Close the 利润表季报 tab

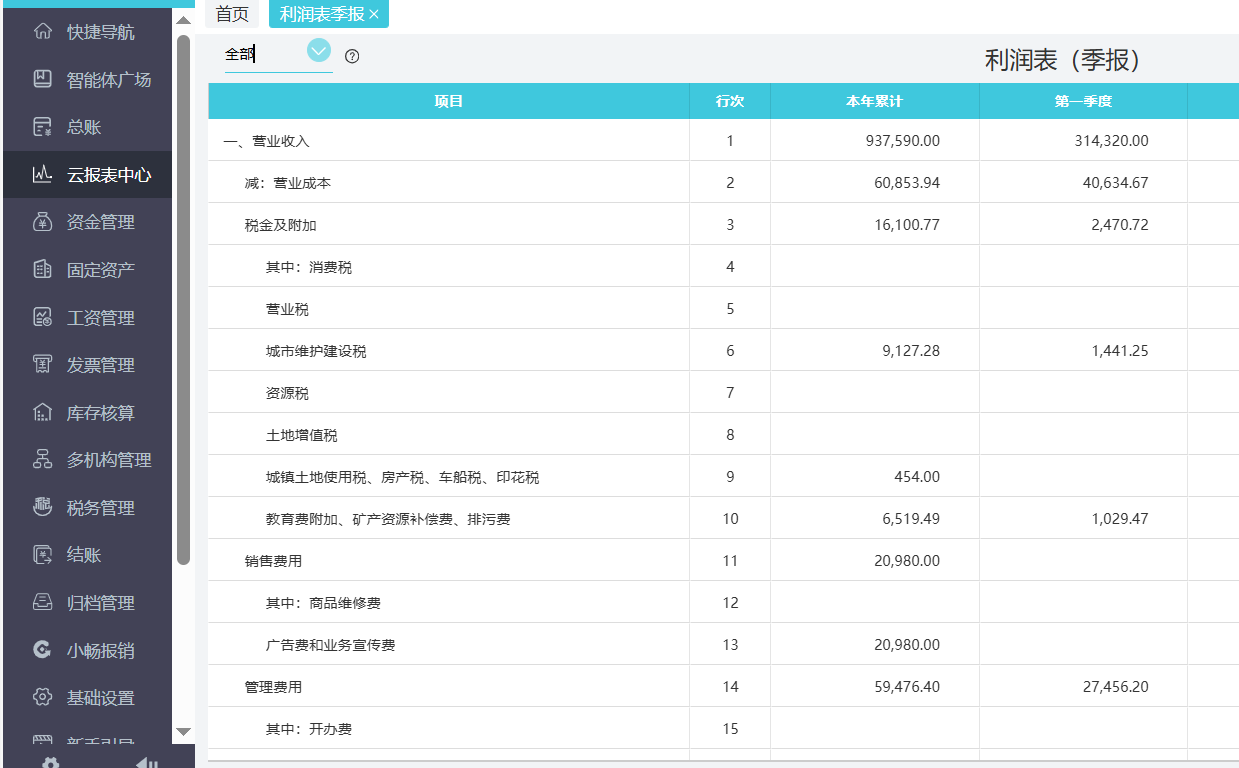[375, 14]
